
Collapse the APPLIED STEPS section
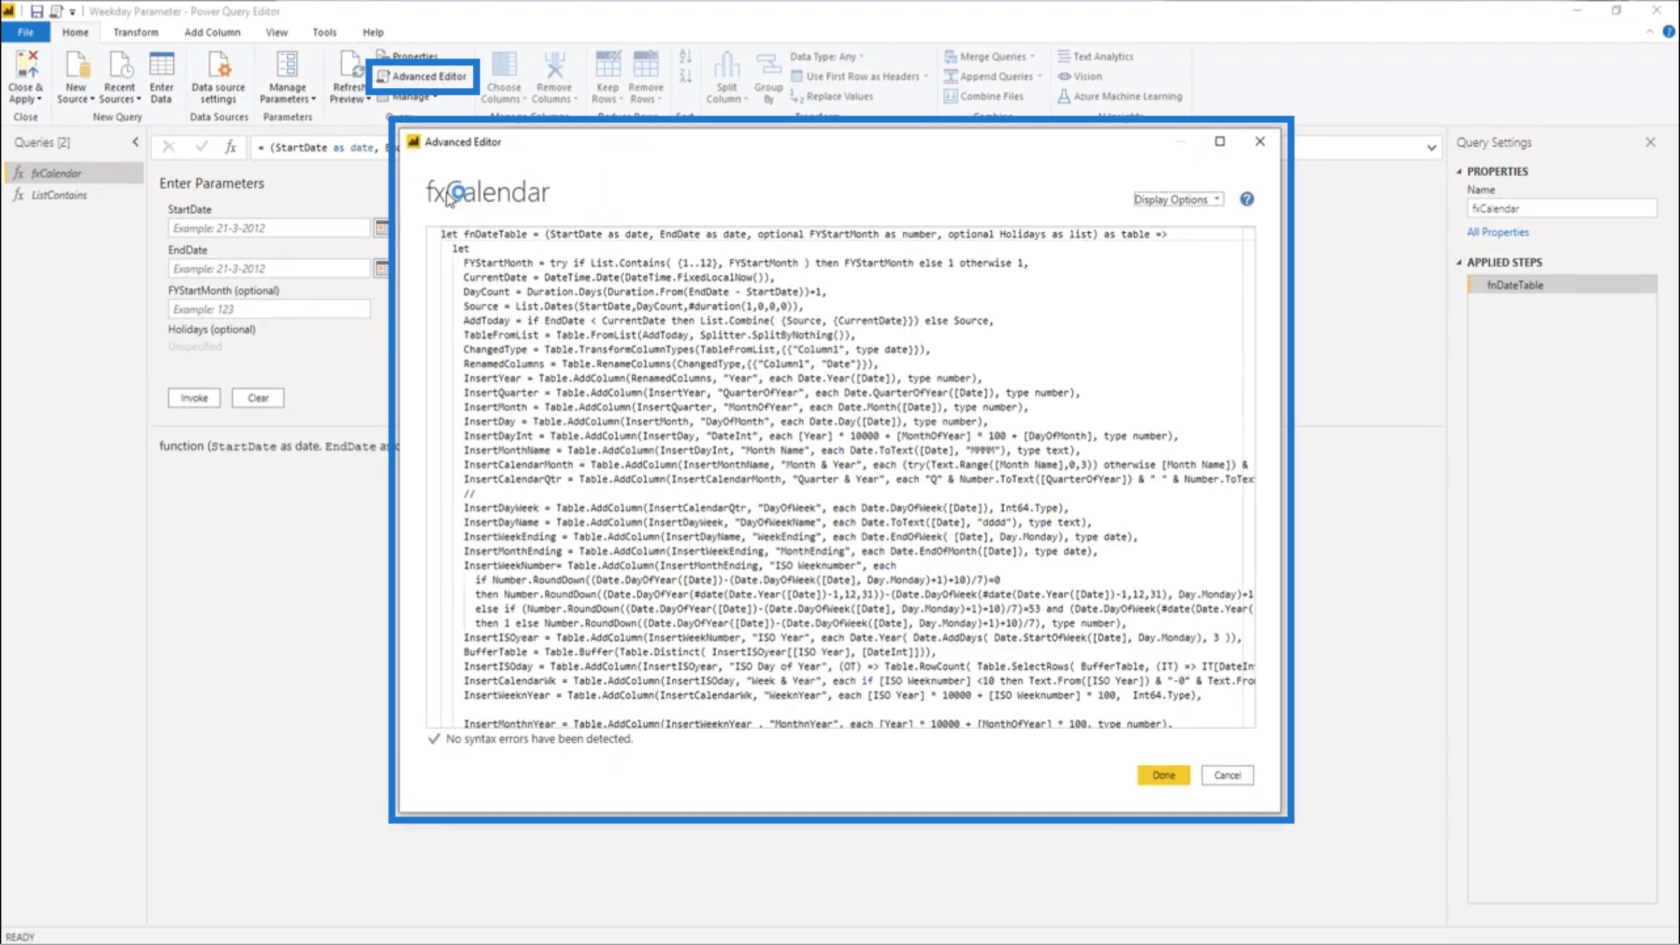click(1459, 263)
